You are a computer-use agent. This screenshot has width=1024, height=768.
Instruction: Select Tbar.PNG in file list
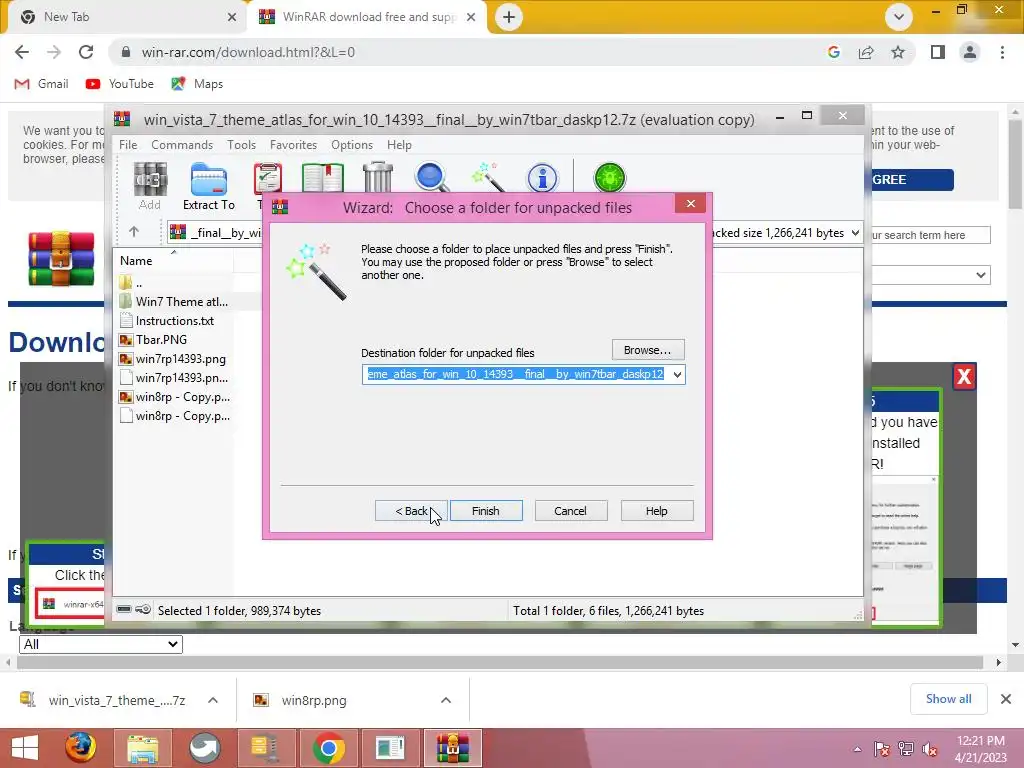(161, 340)
